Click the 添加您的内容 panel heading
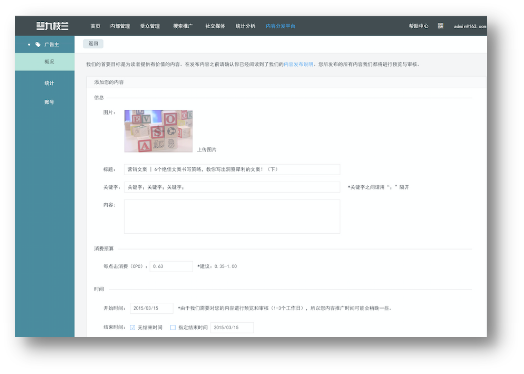Viewport: 524px width, 374px height. point(109,82)
